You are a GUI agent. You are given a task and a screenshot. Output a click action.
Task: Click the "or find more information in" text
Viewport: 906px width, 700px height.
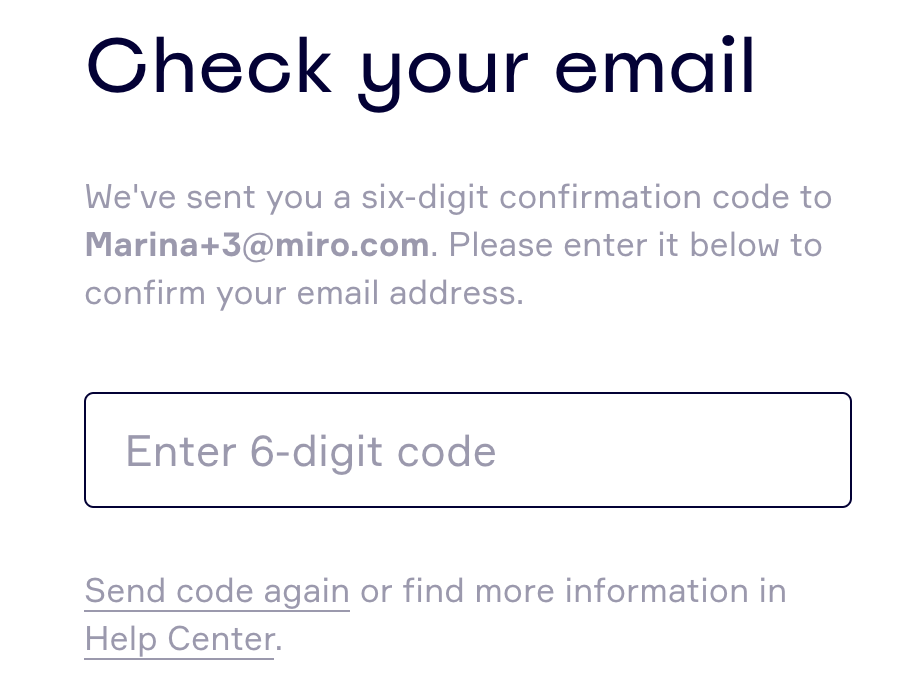tap(573, 591)
